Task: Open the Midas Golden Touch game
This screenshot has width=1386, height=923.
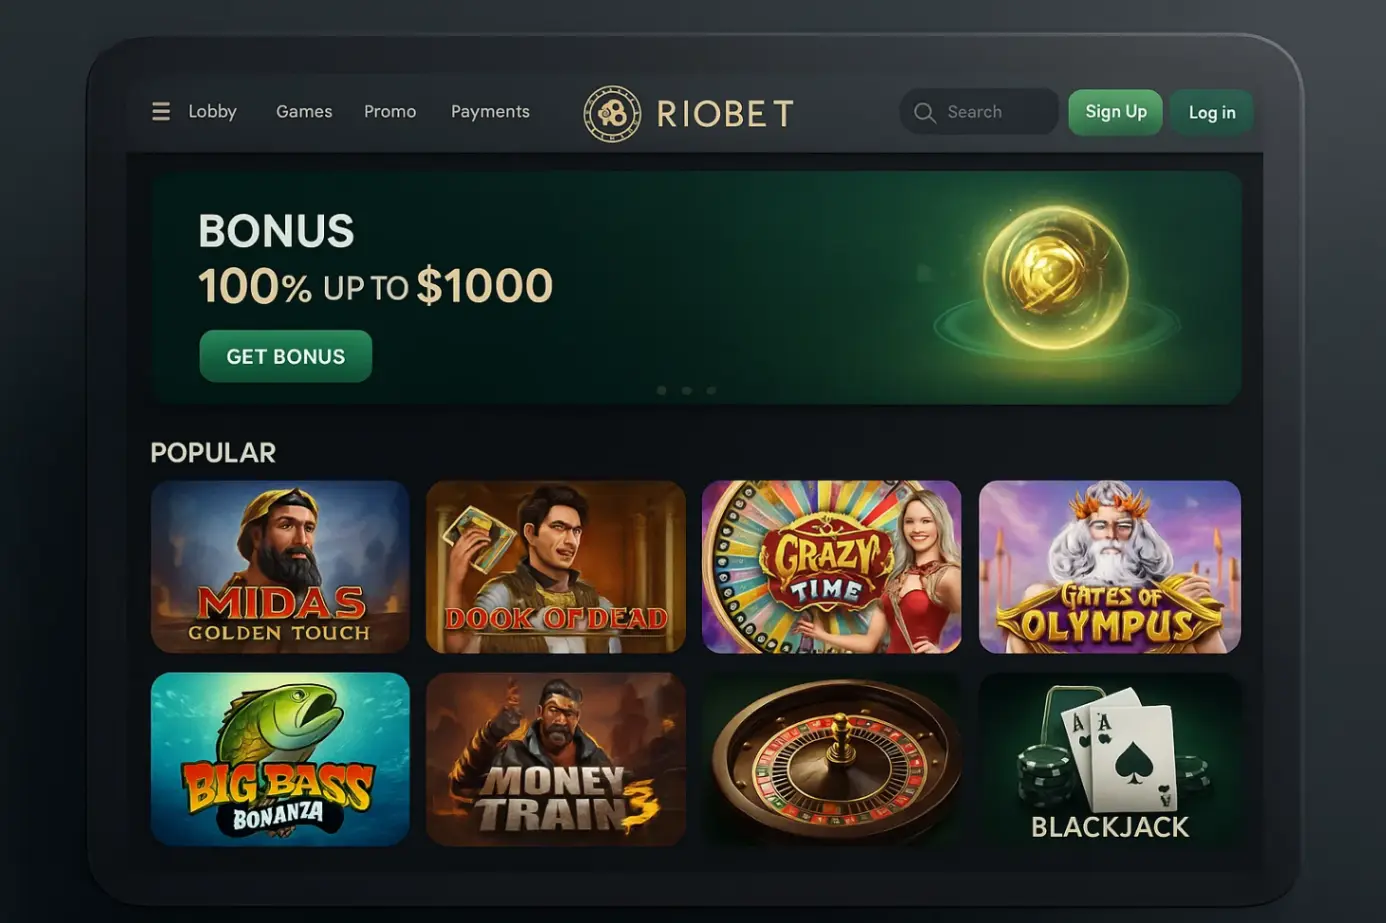Action: pyautogui.click(x=280, y=567)
